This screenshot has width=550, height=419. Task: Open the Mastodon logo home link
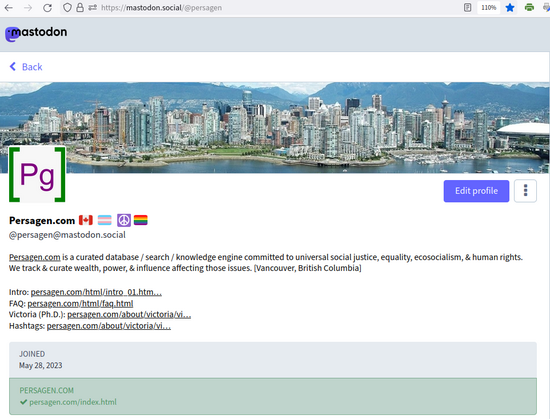(x=36, y=33)
